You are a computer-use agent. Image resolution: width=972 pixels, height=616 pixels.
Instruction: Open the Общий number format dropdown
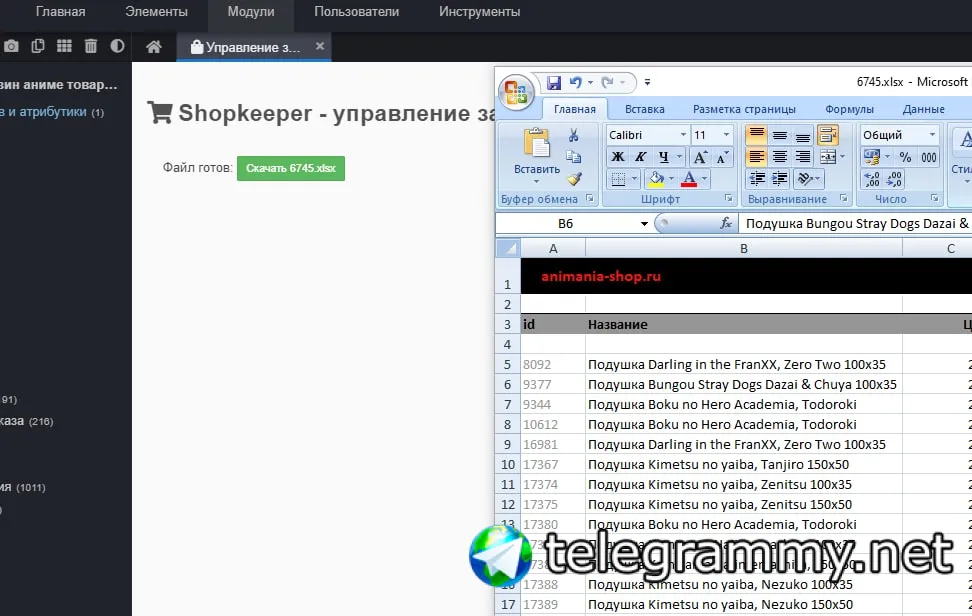click(x=932, y=134)
